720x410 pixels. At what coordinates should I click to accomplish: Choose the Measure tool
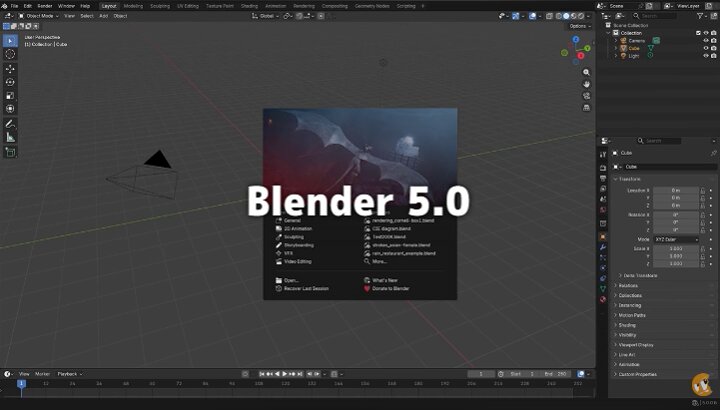[x=10, y=137]
